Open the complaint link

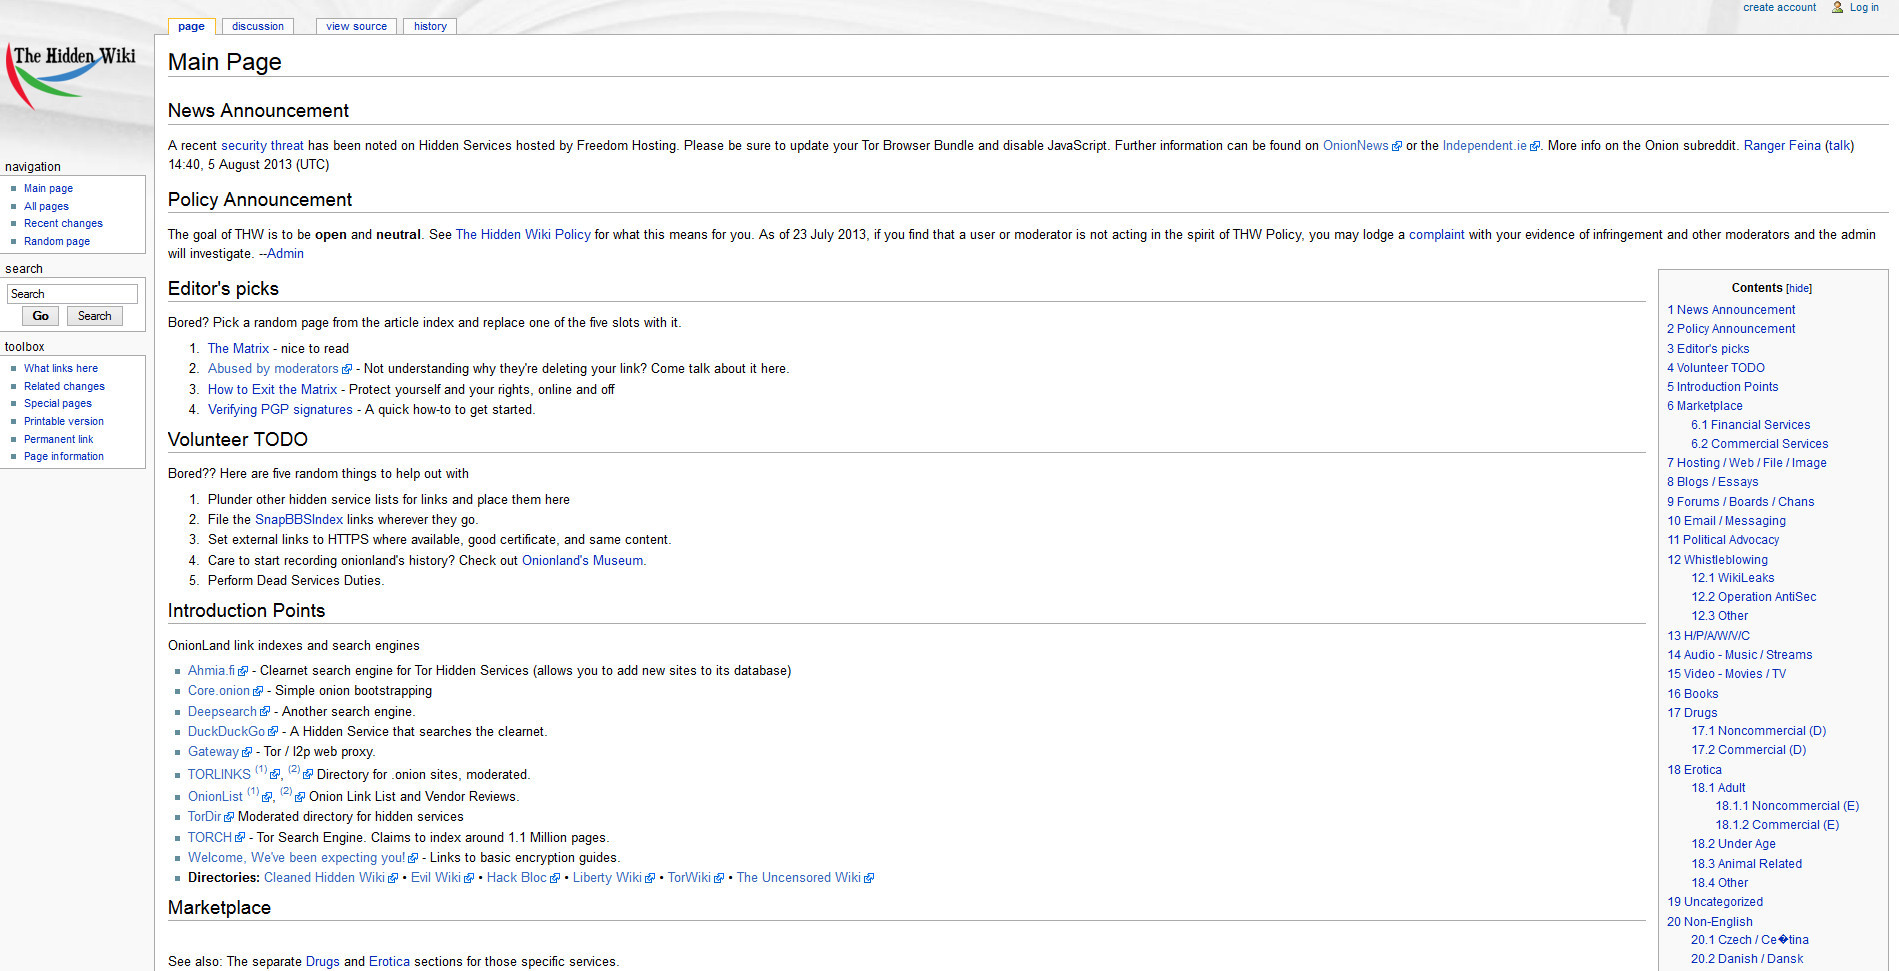pyautogui.click(x=1436, y=234)
